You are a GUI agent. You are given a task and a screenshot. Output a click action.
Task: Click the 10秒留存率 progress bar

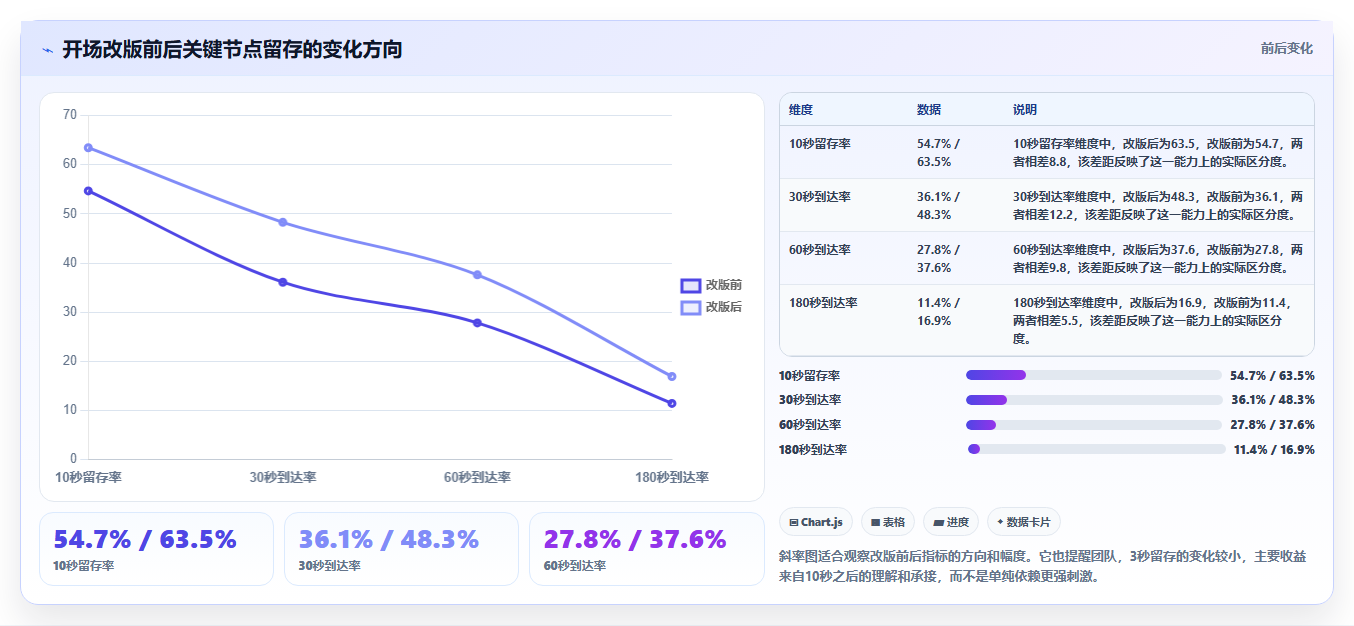point(1094,375)
